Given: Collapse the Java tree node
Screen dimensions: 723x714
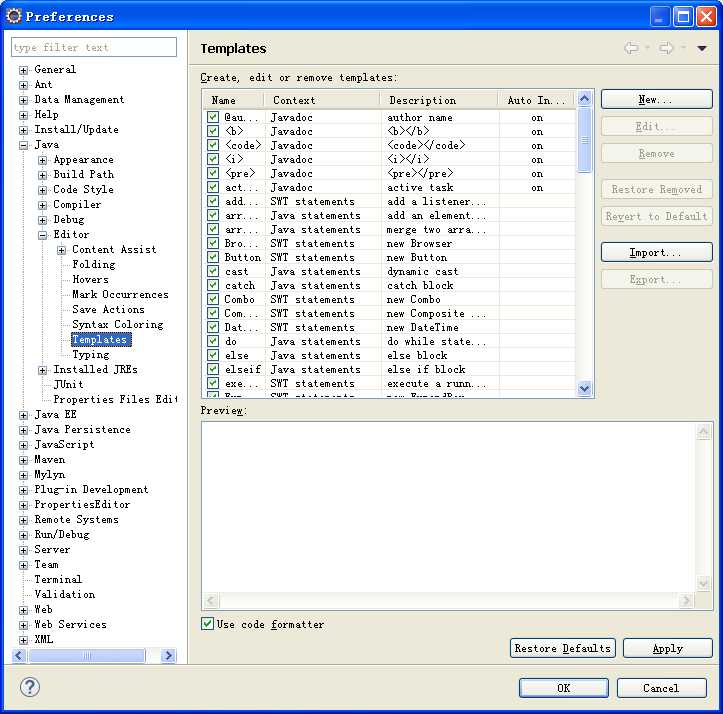Looking at the screenshot, I should coord(23,145).
